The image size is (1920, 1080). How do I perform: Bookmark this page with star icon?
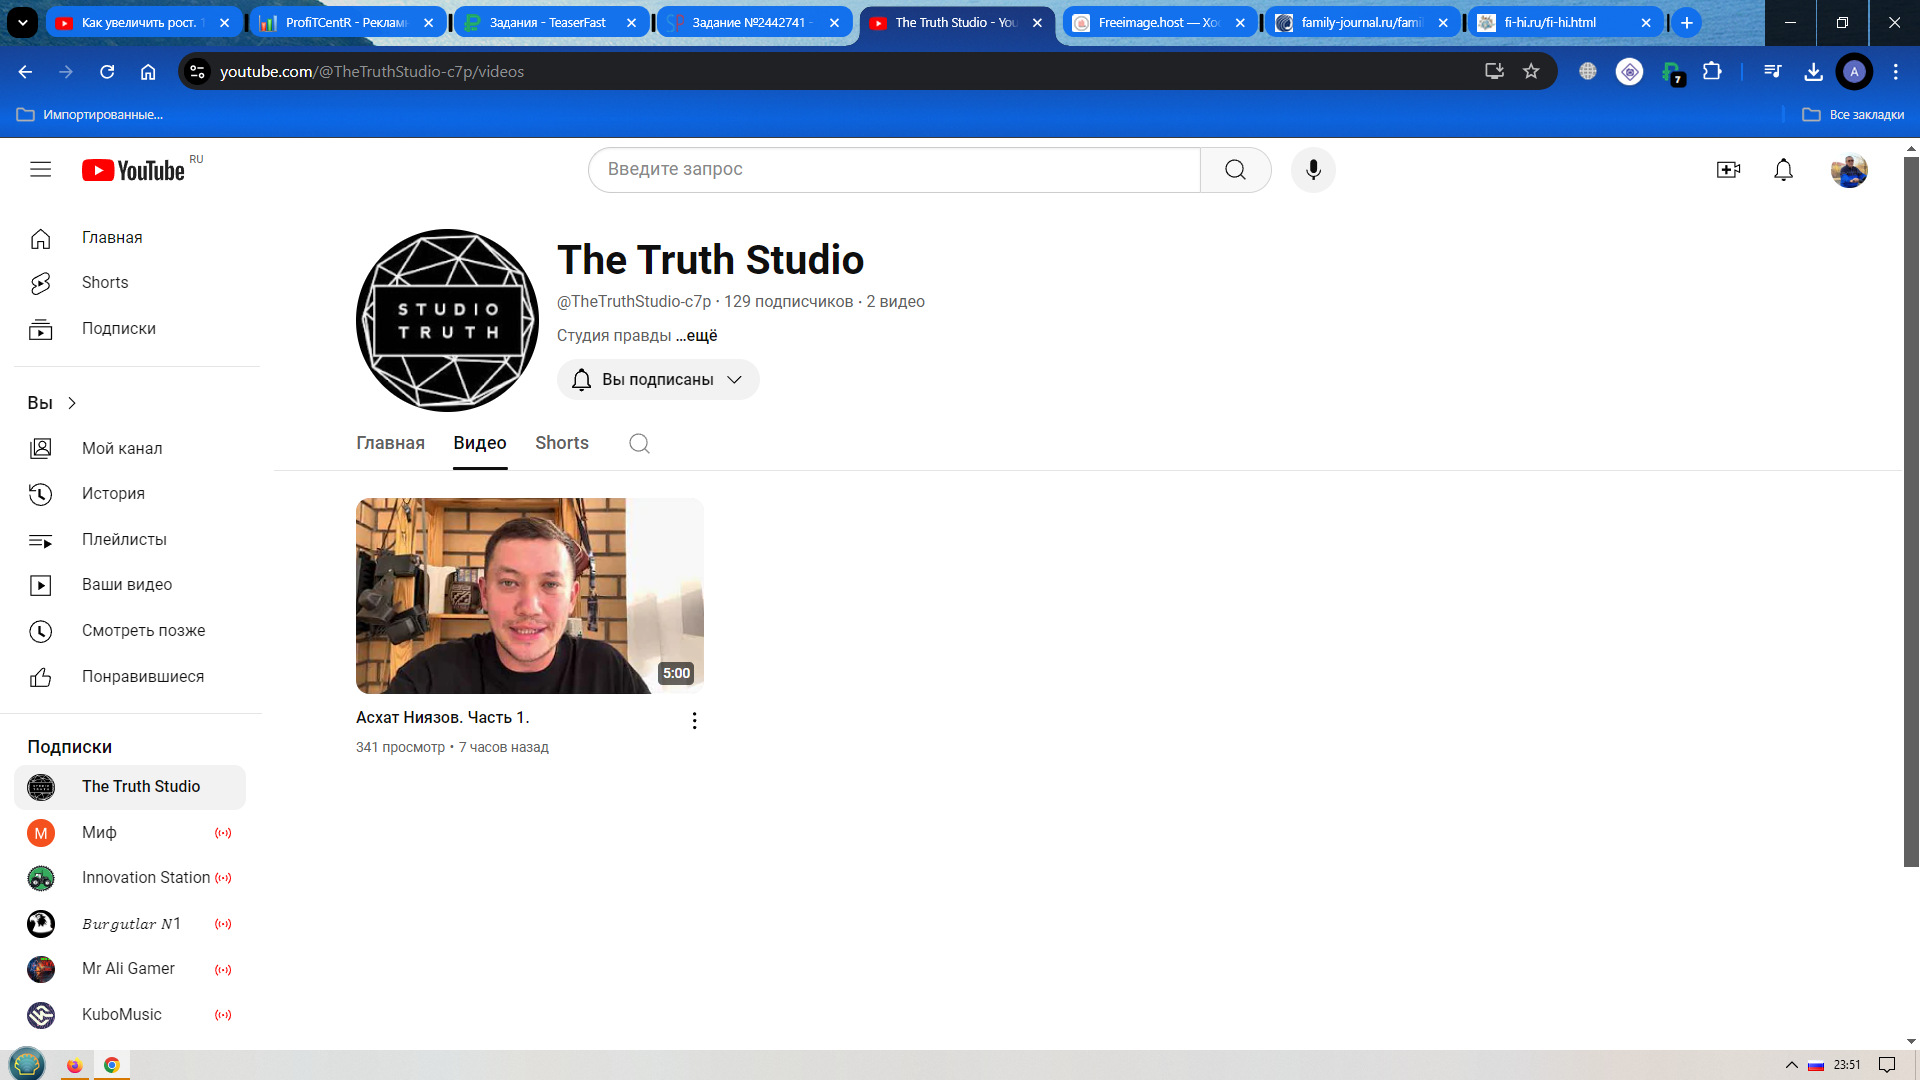click(x=1531, y=72)
